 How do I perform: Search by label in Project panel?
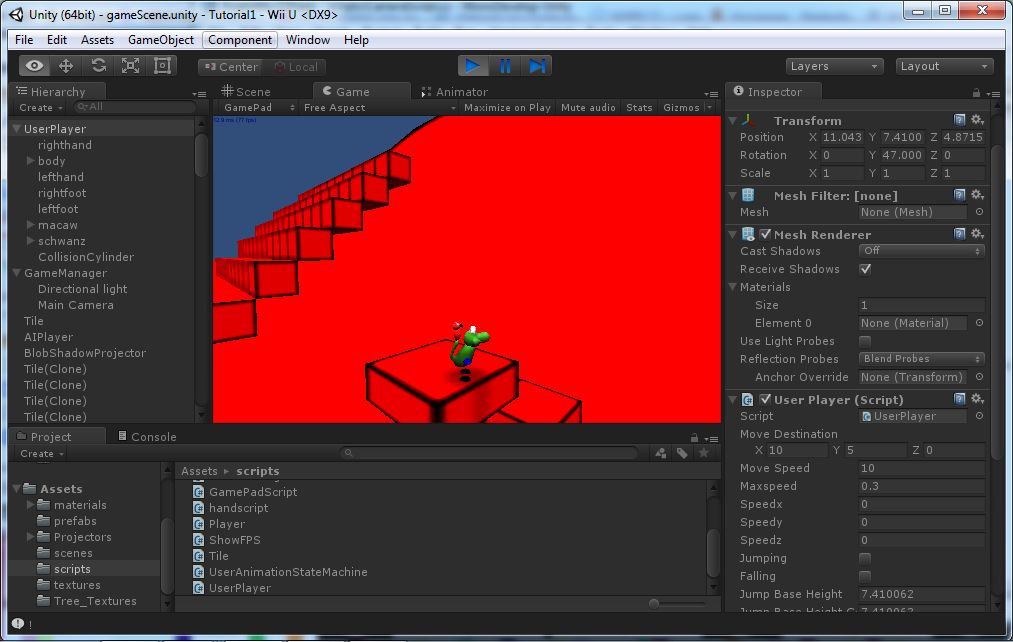682,453
